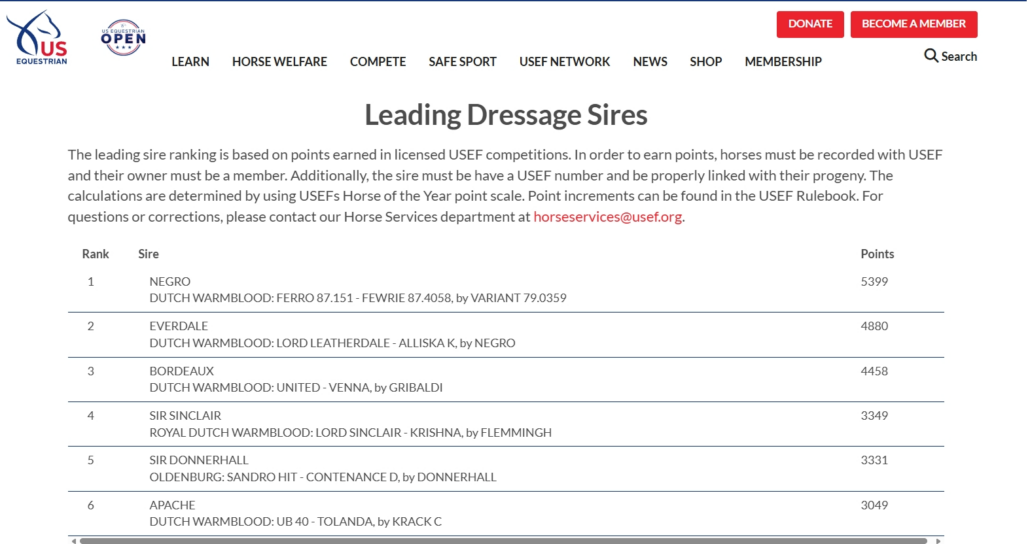Select the NEGRO sire row

(x=170, y=282)
